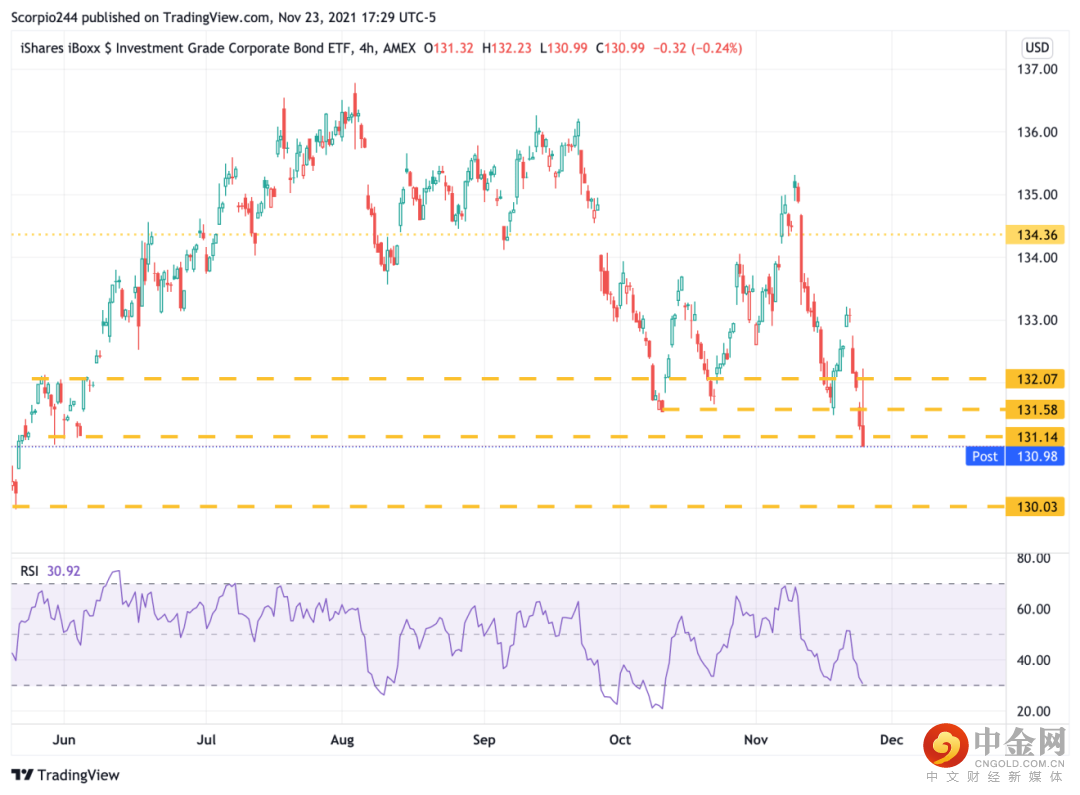Click the 134.00 price axis label
Viewport: 1080px width, 795px height.
pos(1037,258)
